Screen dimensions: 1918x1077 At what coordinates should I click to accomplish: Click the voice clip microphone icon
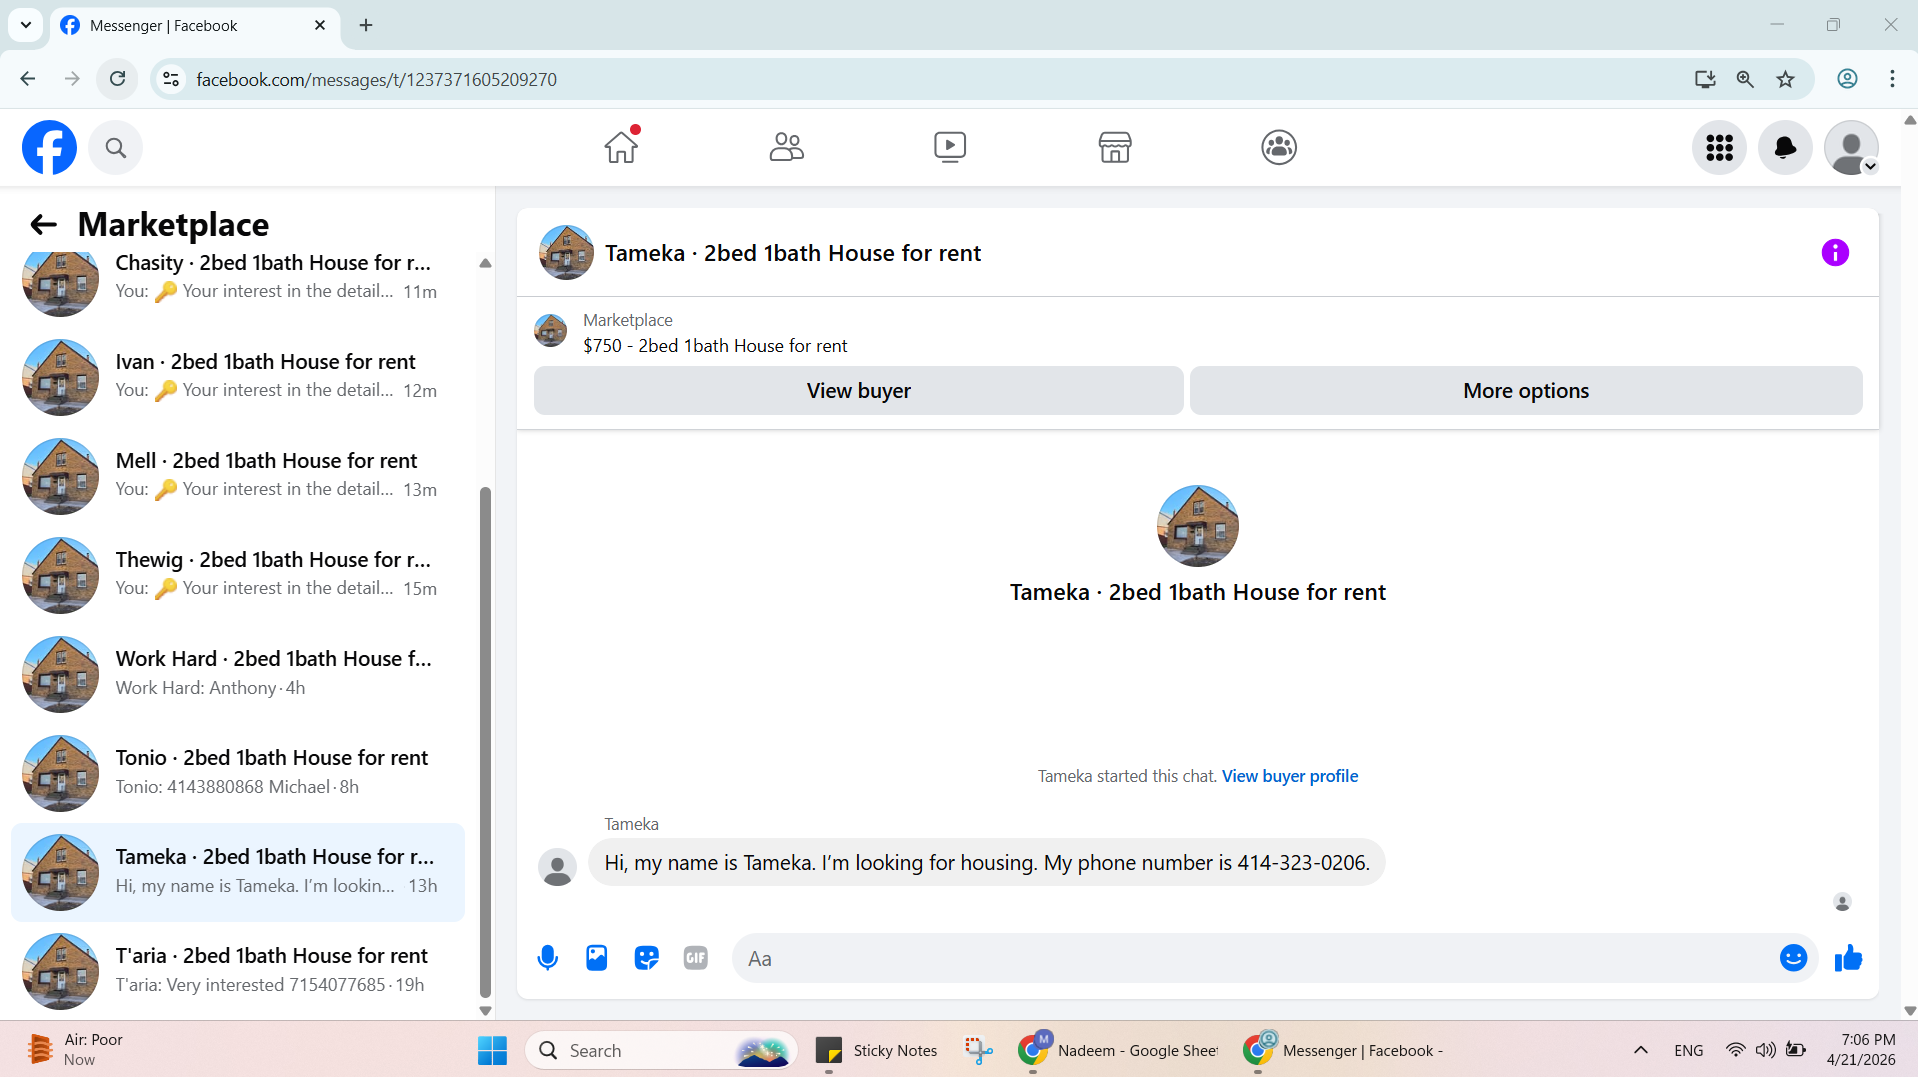coord(548,958)
